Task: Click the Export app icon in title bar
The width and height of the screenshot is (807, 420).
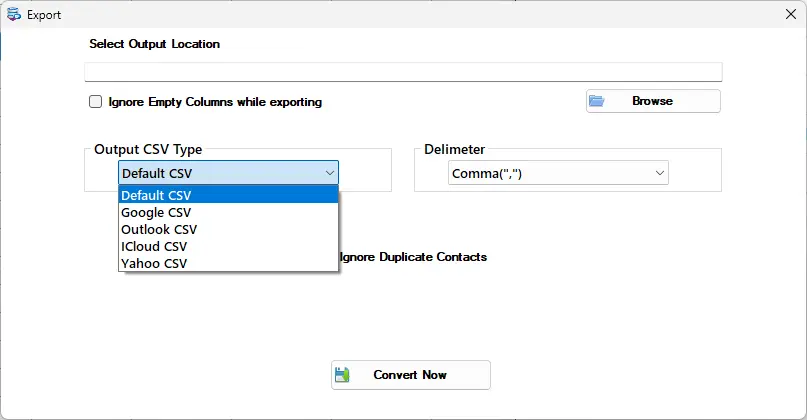Action: (14, 14)
